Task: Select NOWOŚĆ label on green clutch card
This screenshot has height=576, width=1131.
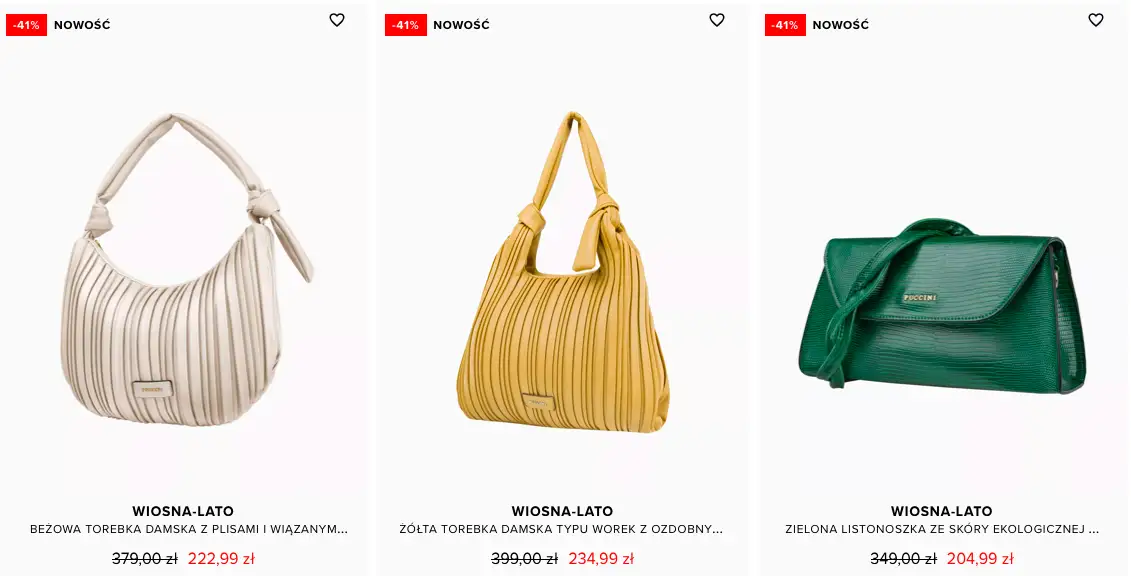Action: (841, 25)
